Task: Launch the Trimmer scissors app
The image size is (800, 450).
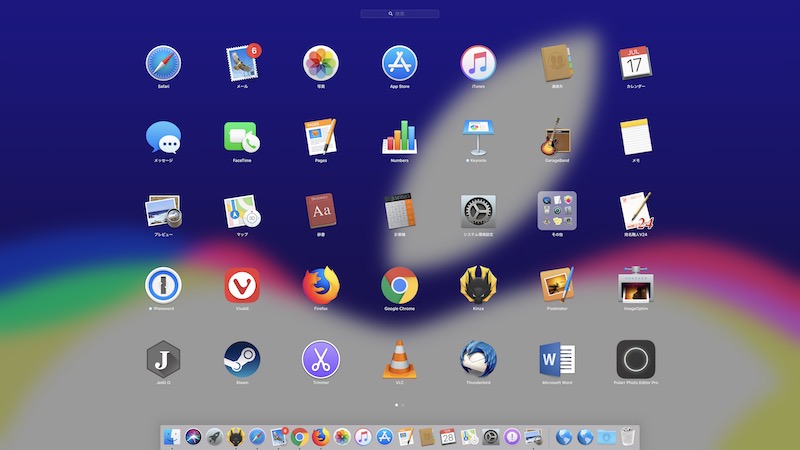Action: click(x=321, y=359)
